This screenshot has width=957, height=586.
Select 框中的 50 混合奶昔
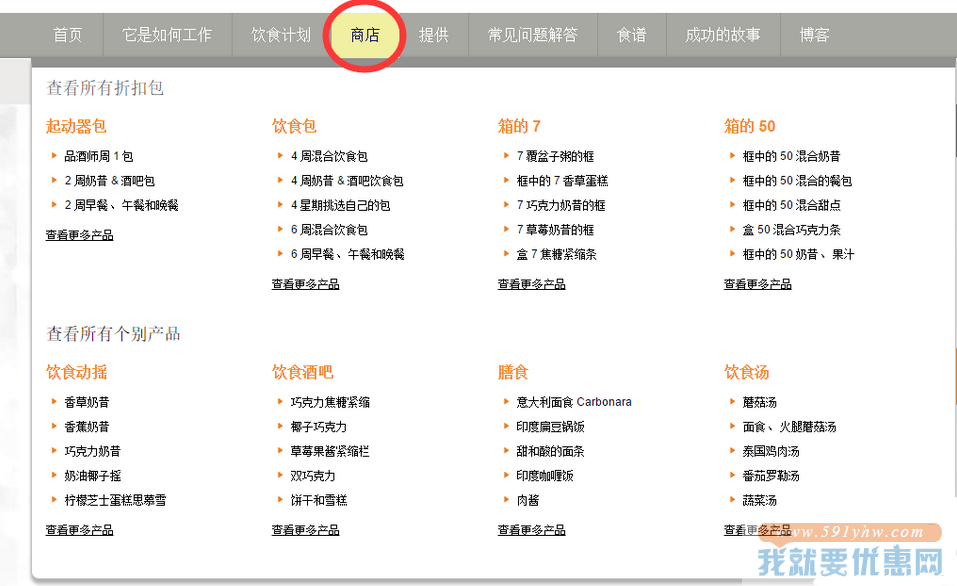(791, 156)
